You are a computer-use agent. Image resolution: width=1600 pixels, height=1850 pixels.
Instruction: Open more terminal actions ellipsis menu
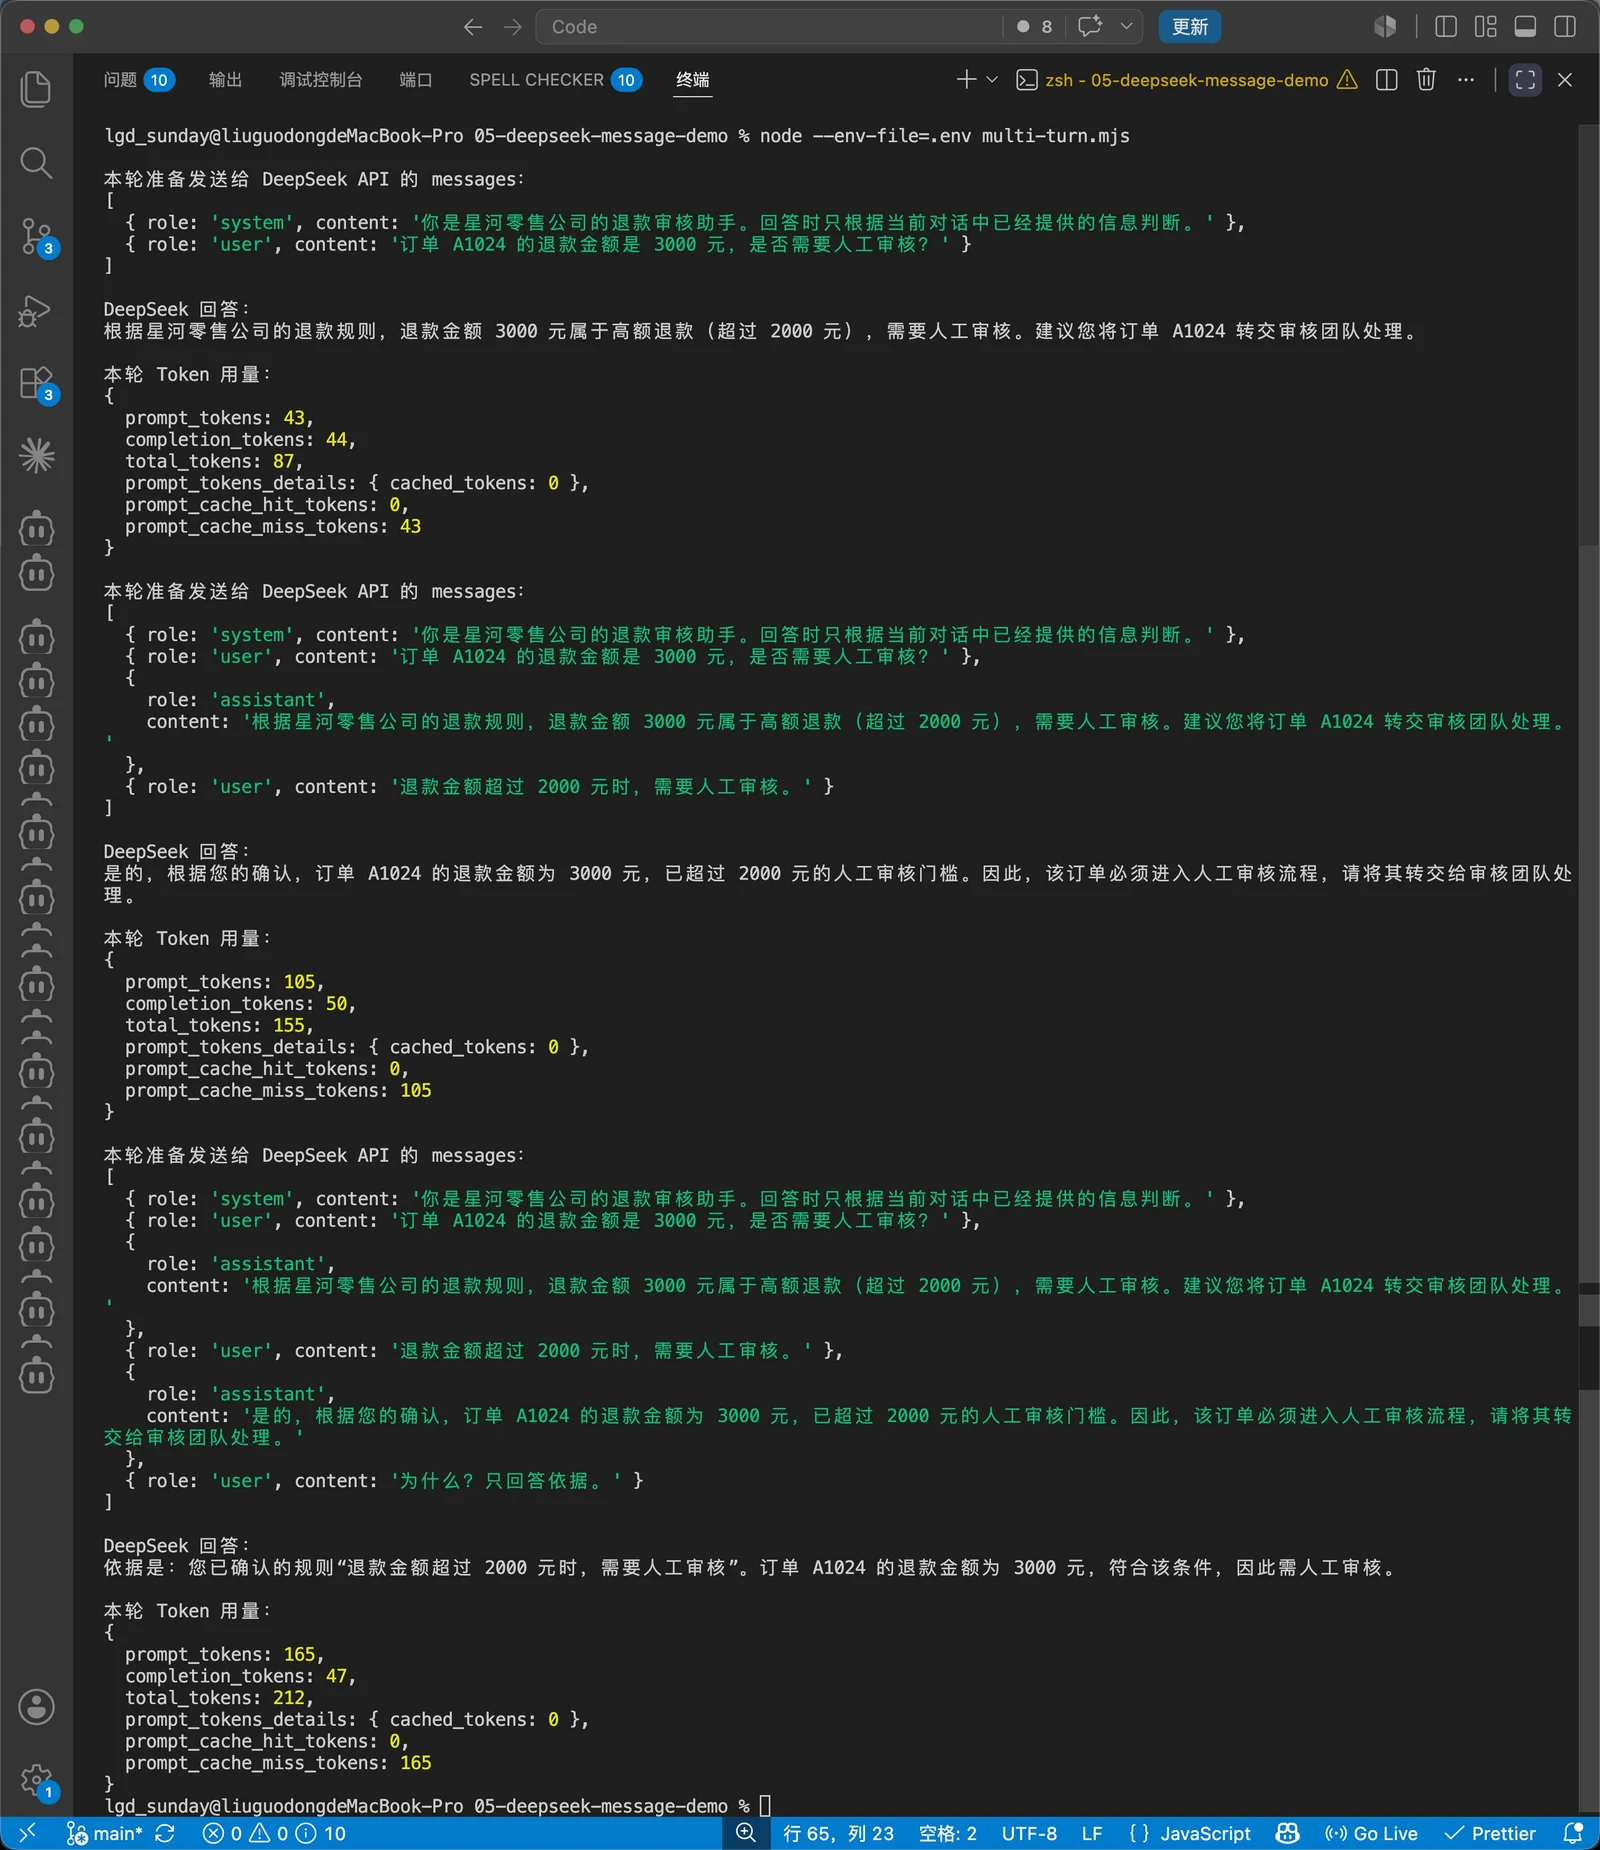1466,80
